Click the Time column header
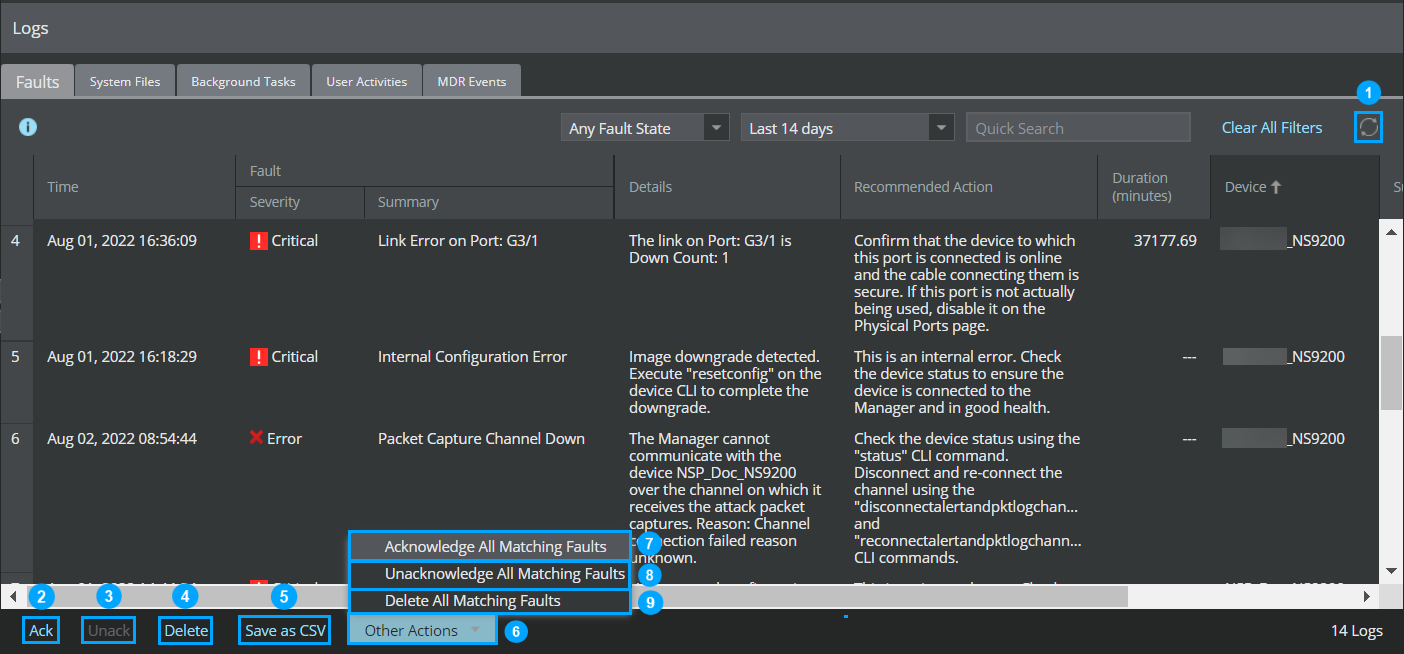1404x654 pixels. [x=135, y=187]
